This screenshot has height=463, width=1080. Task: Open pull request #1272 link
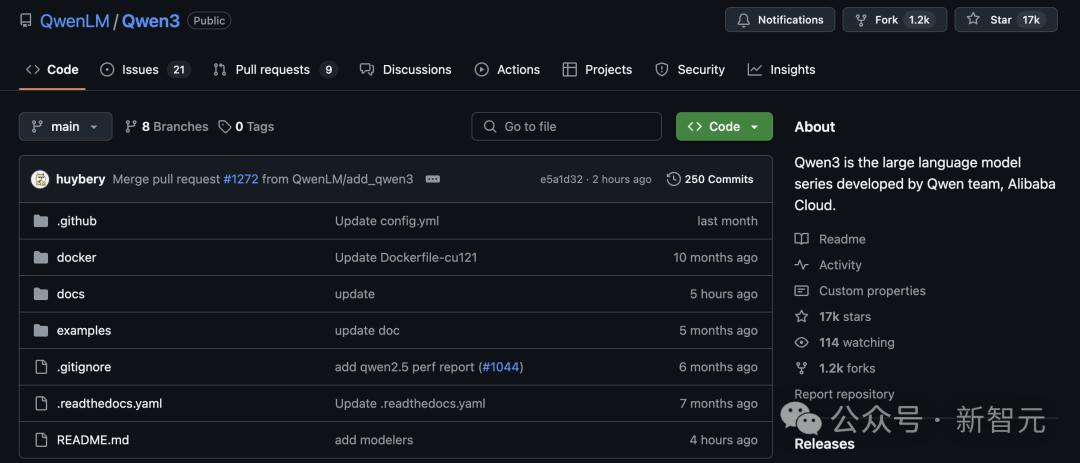[240, 179]
